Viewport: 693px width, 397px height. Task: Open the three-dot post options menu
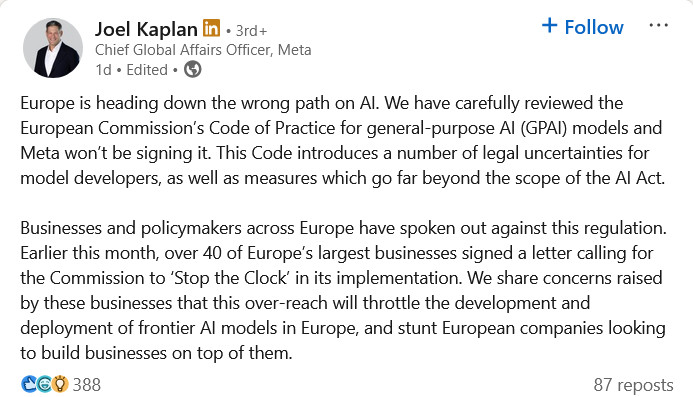click(659, 26)
